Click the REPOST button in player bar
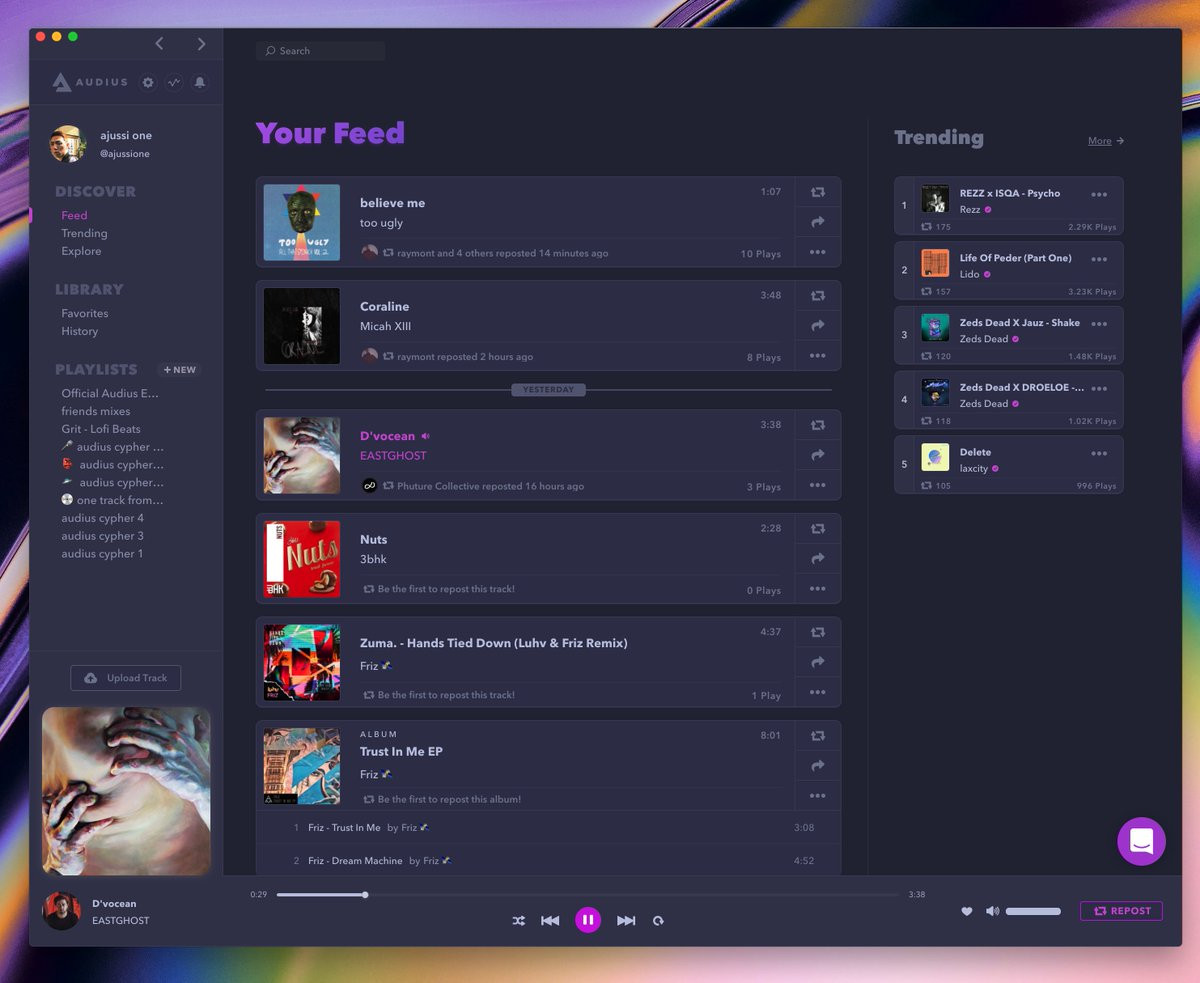Viewport: 1200px width, 983px height. click(1121, 911)
